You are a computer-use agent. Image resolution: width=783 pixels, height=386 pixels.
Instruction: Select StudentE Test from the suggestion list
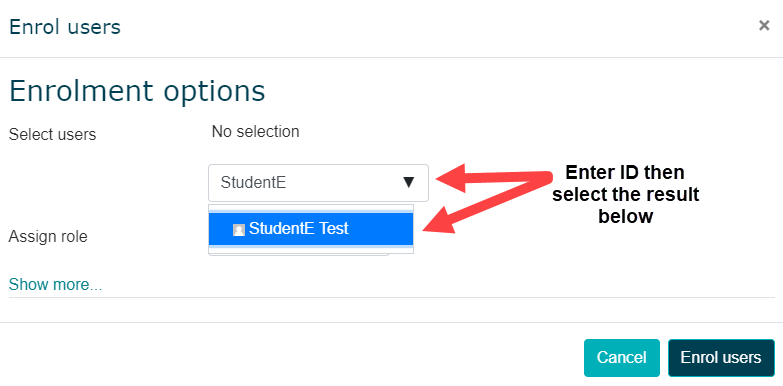[x=311, y=229]
